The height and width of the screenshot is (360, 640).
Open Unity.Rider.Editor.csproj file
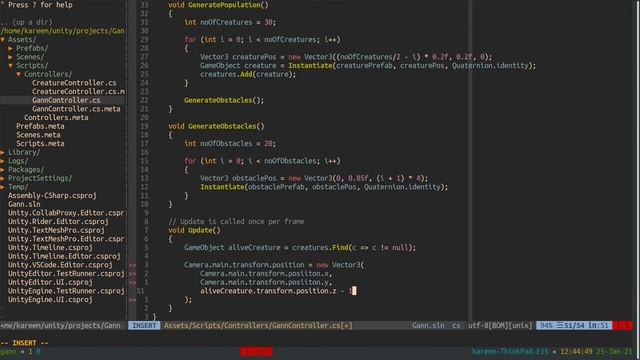click(58, 221)
